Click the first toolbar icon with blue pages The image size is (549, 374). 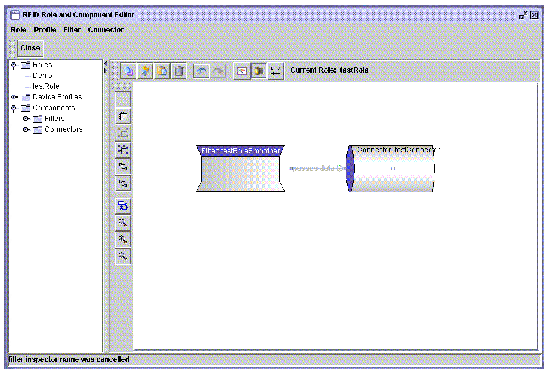coord(129,71)
